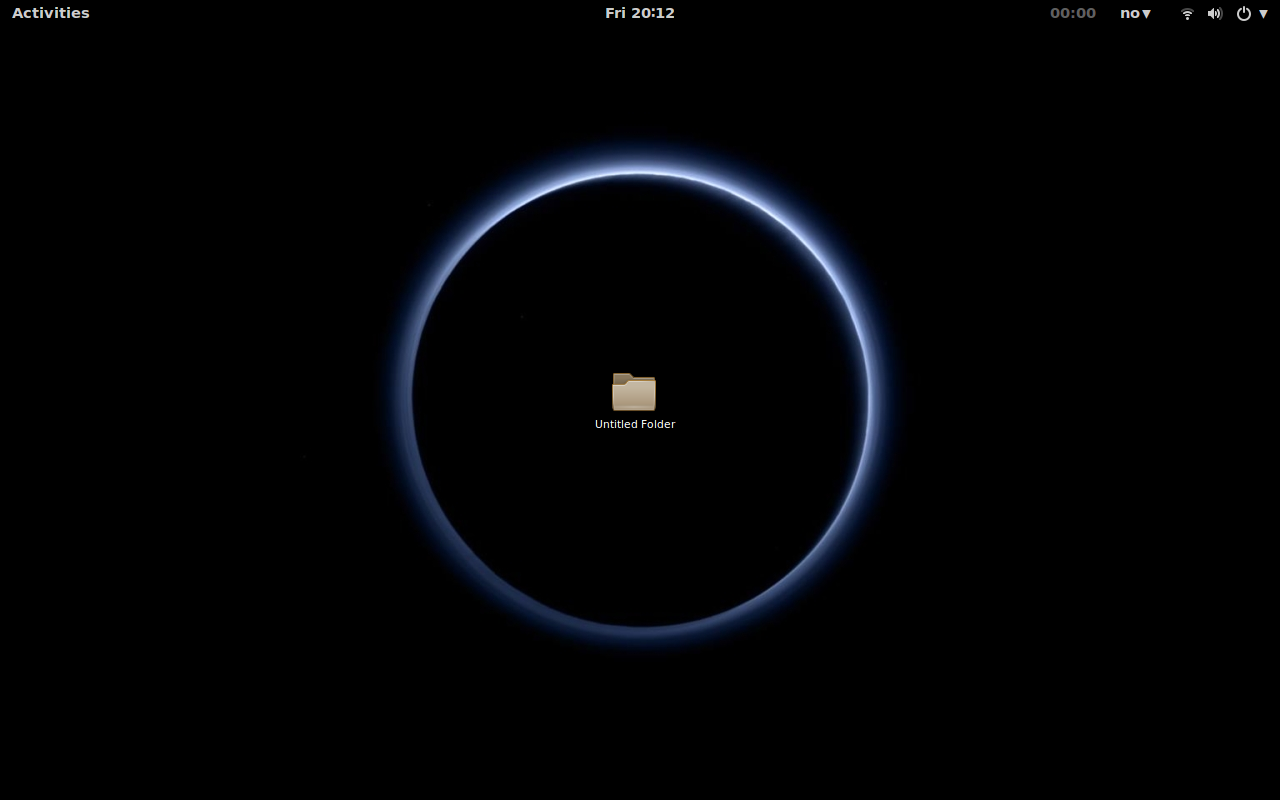Click the 'Untitled Folder' text label

tap(635, 424)
